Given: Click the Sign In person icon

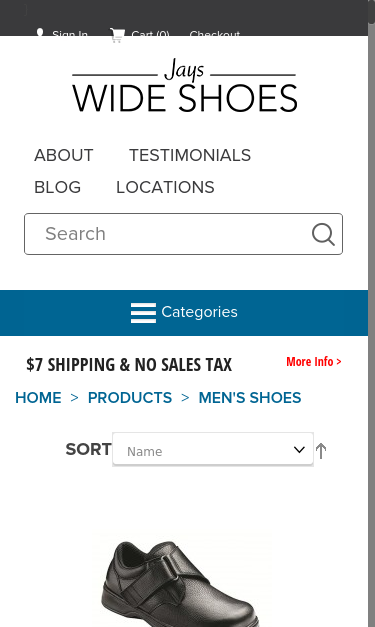Looking at the screenshot, I should click(40, 33).
